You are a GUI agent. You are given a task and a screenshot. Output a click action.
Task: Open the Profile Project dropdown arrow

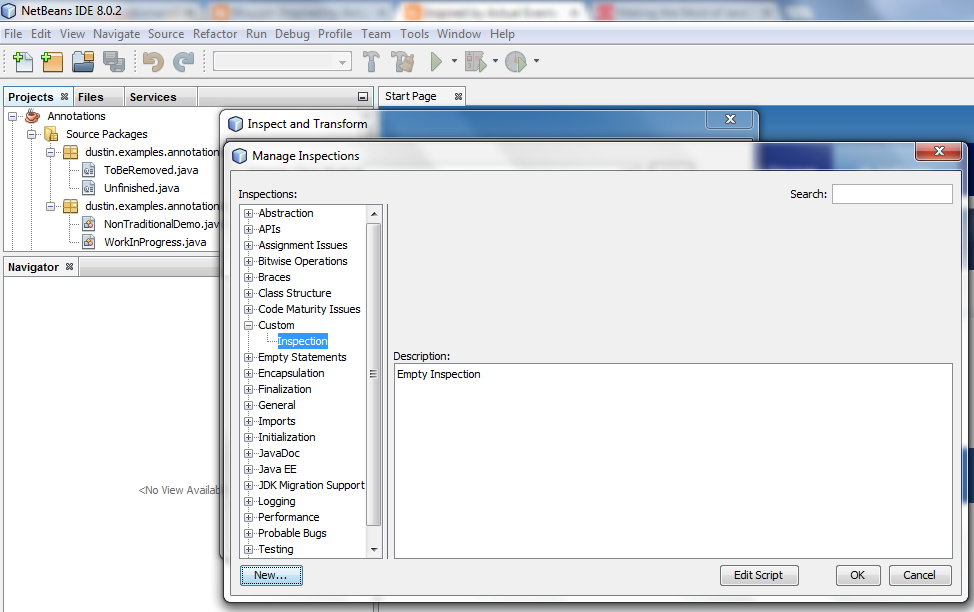(x=536, y=61)
